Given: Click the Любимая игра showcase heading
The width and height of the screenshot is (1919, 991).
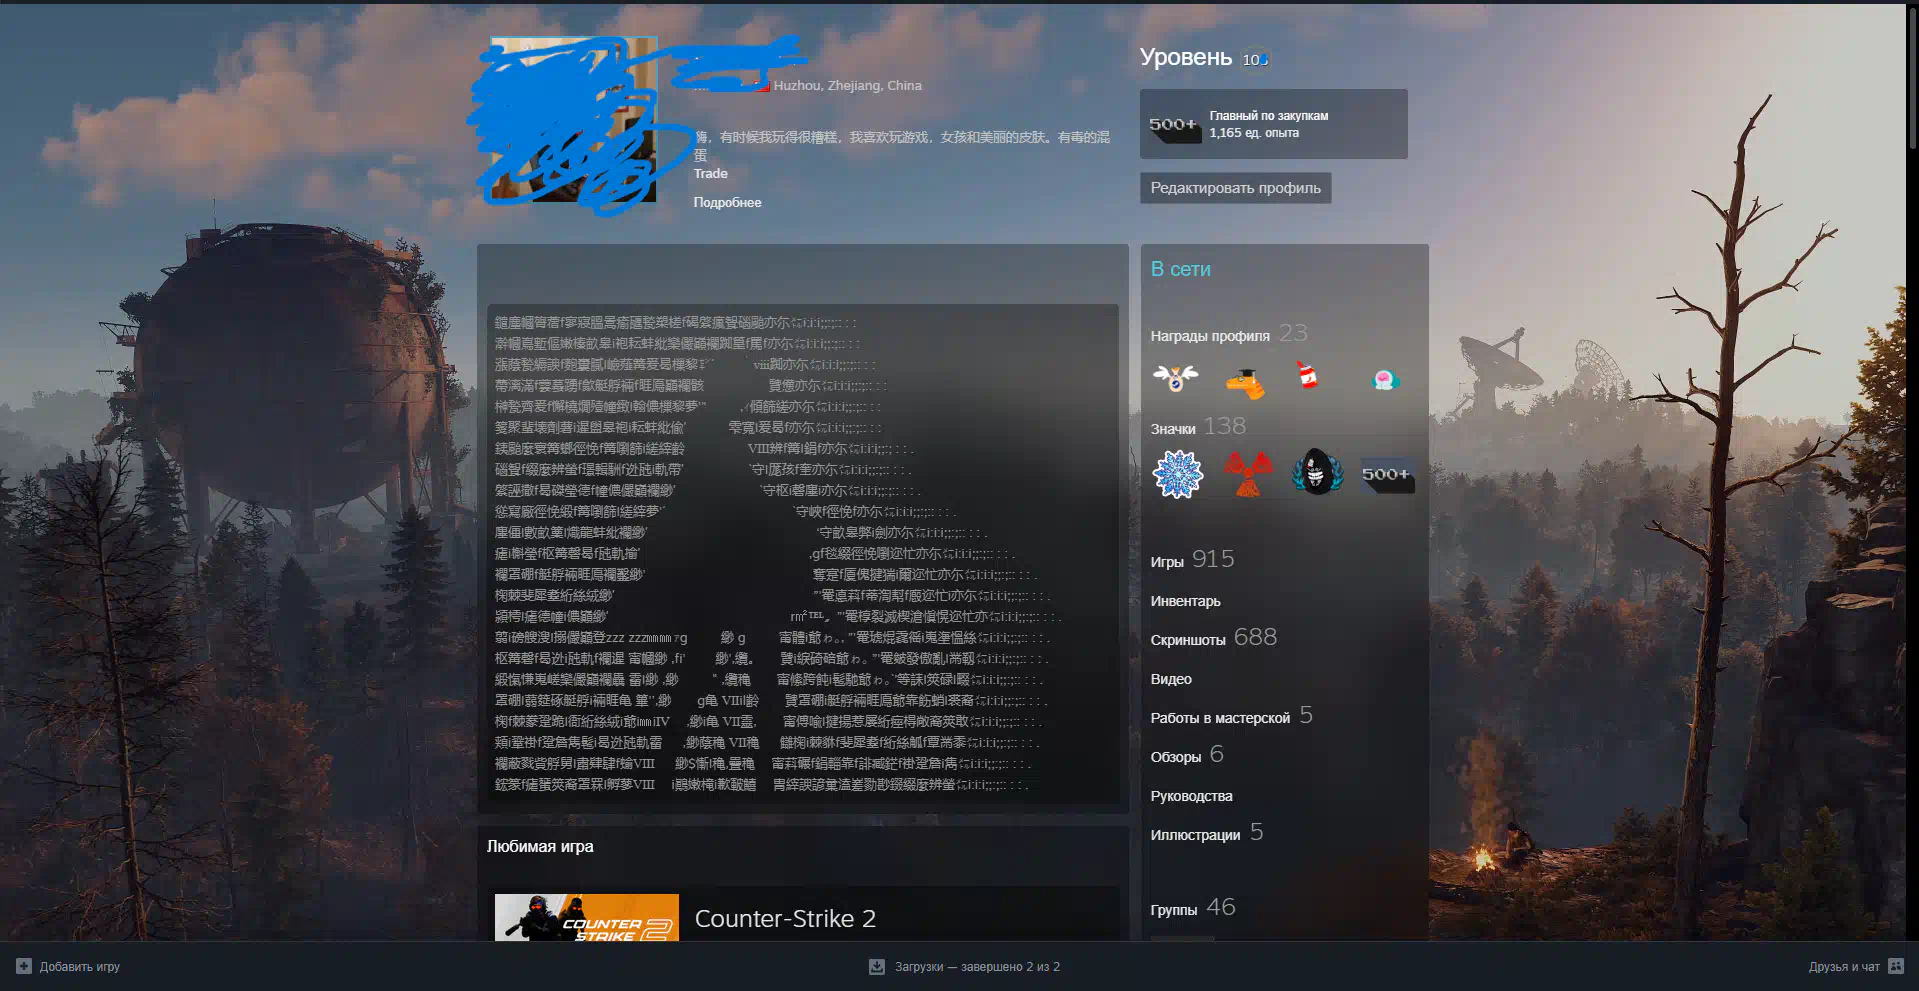Looking at the screenshot, I should click(540, 846).
